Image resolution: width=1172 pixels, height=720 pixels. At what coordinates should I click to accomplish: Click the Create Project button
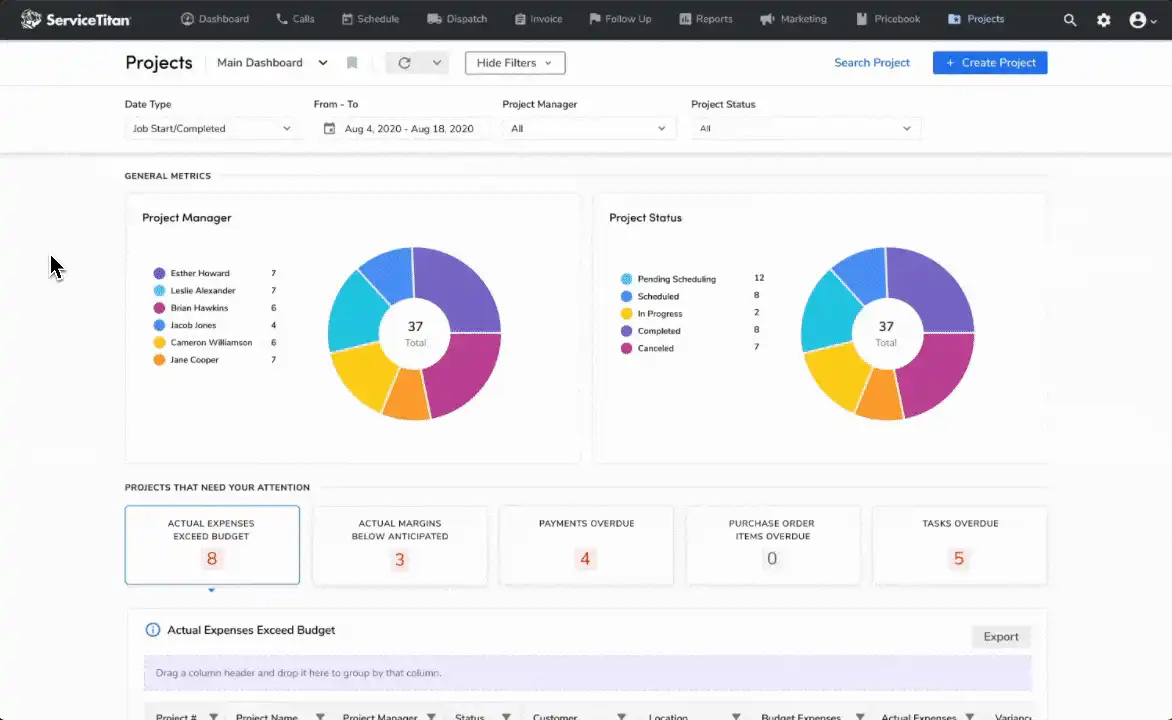(990, 63)
